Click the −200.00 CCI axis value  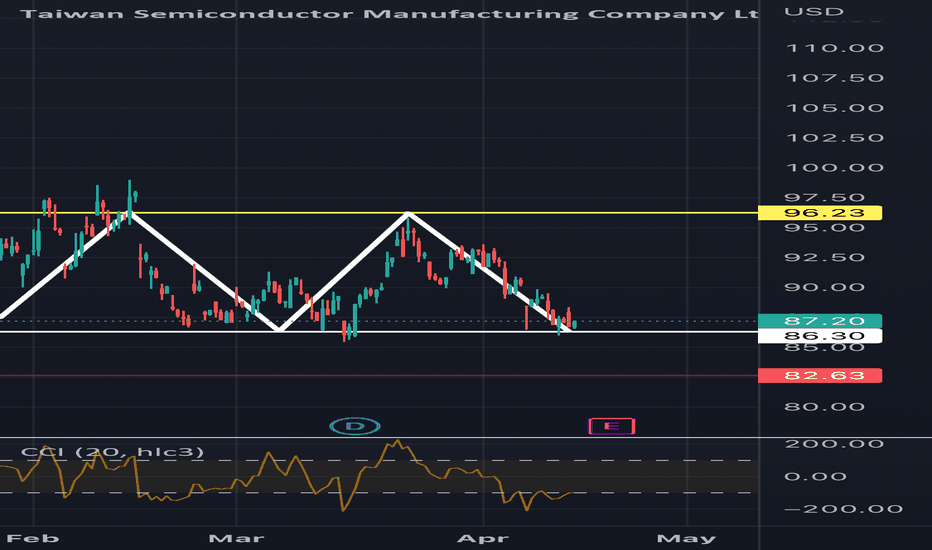(843, 509)
